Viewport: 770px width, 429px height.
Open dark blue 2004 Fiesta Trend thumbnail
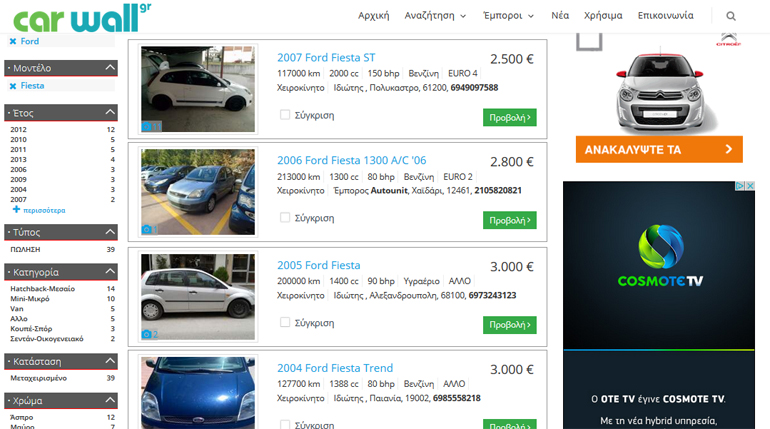(198, 393)
